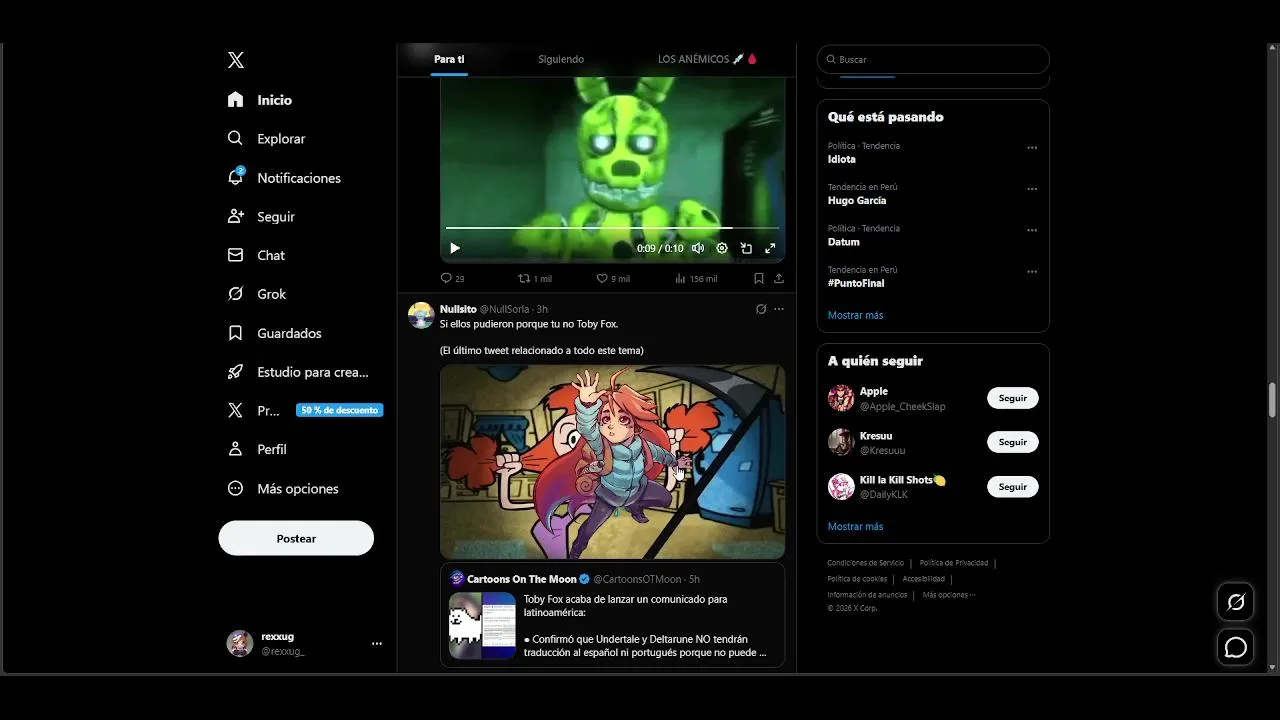Open video settings gear

click(722, 248)
